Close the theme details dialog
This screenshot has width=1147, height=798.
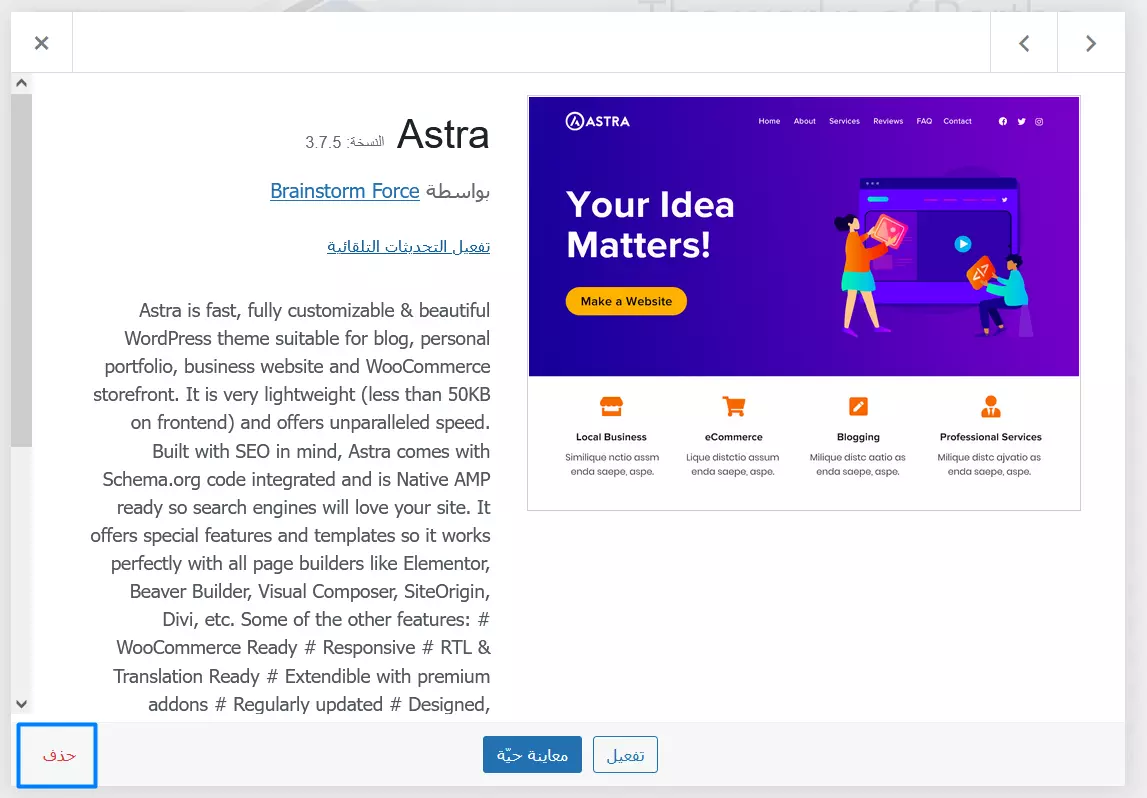click(41, 43)
